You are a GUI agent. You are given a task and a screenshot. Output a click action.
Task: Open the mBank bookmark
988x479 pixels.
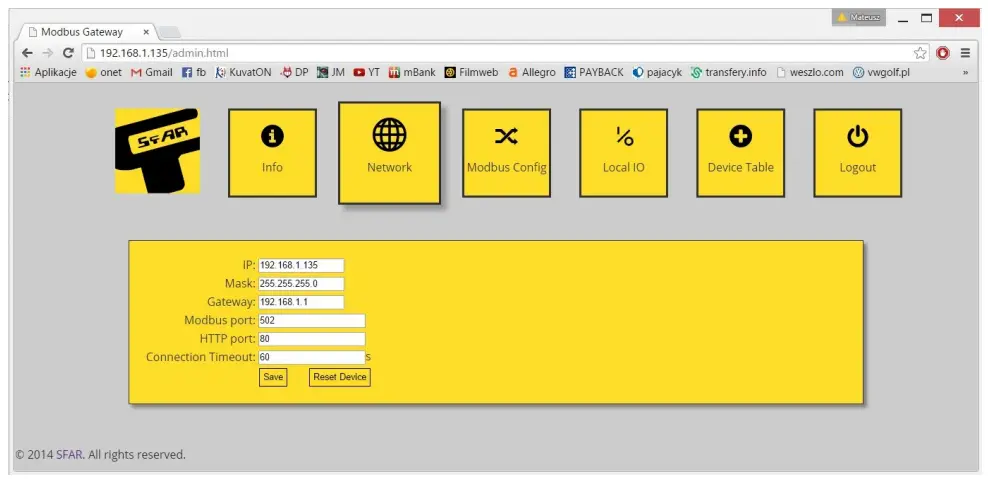tap(412, 72)
